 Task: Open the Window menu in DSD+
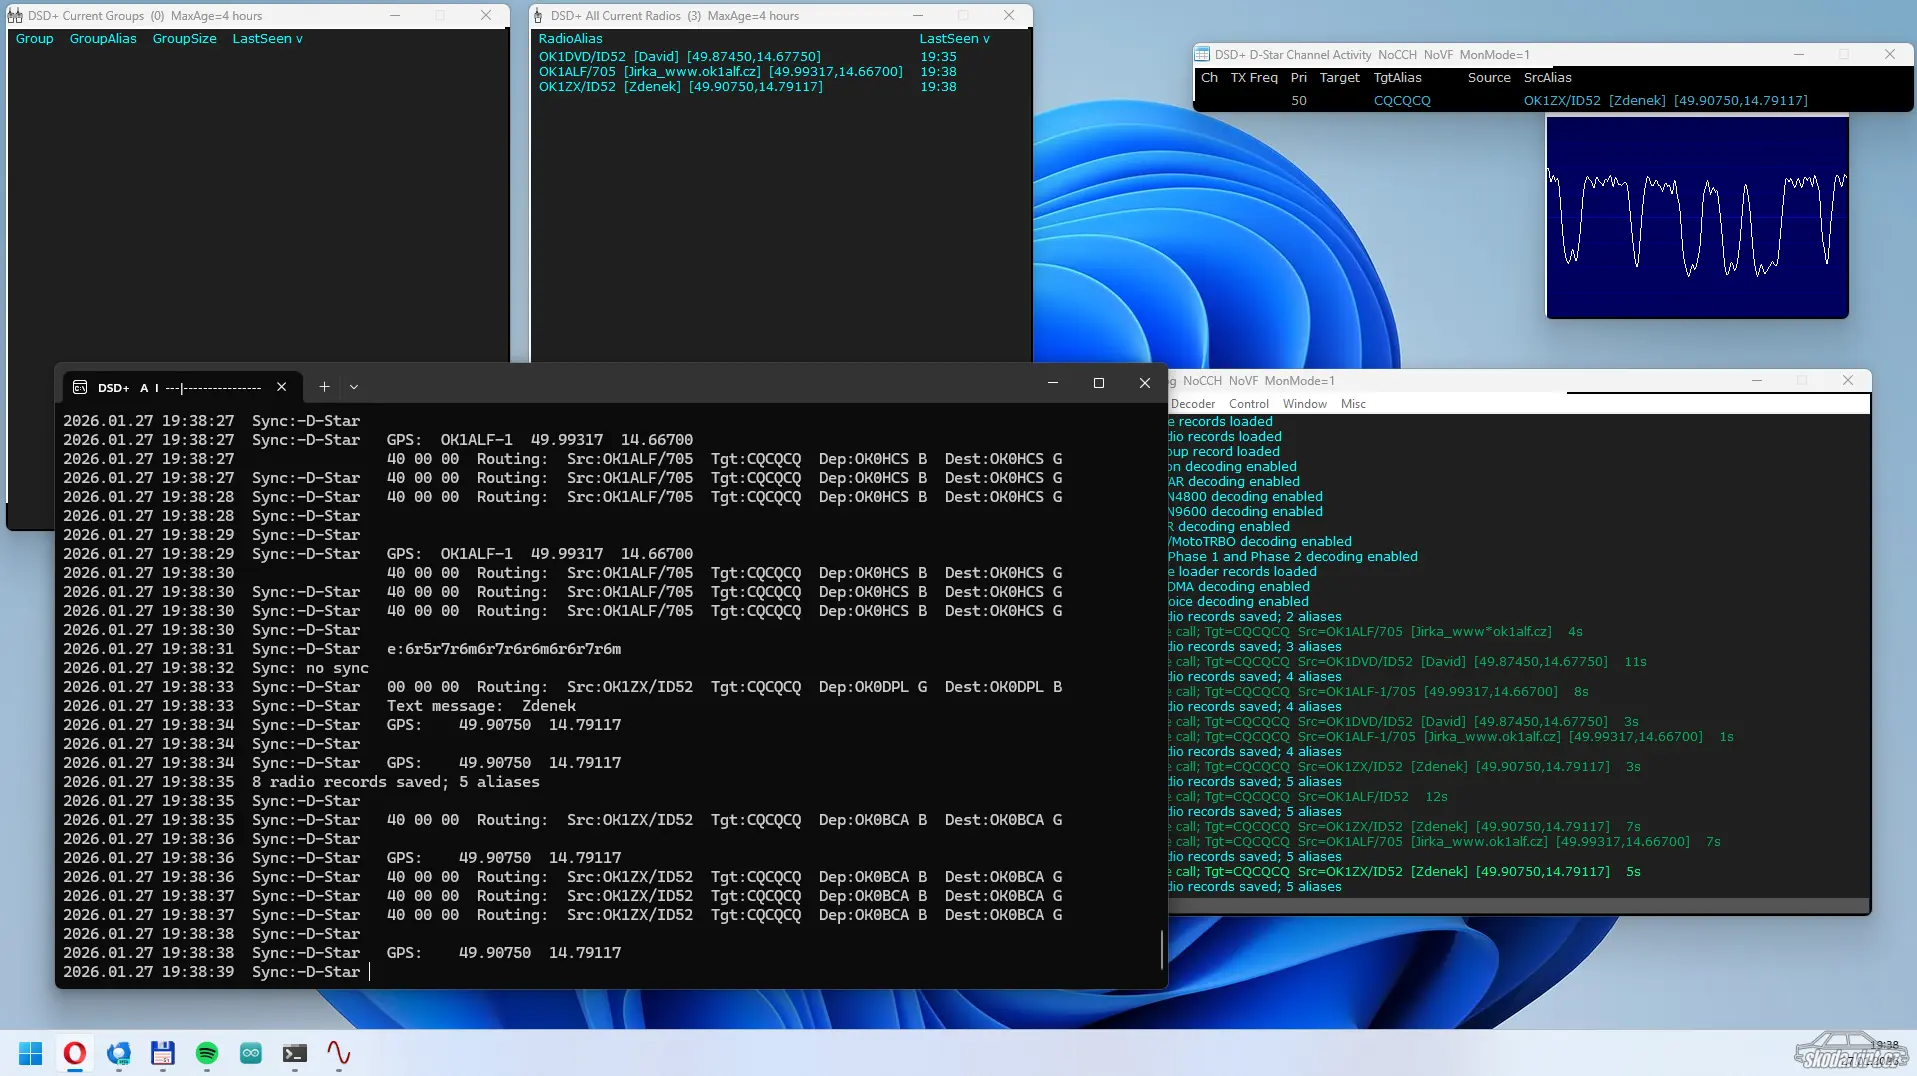1304,404
